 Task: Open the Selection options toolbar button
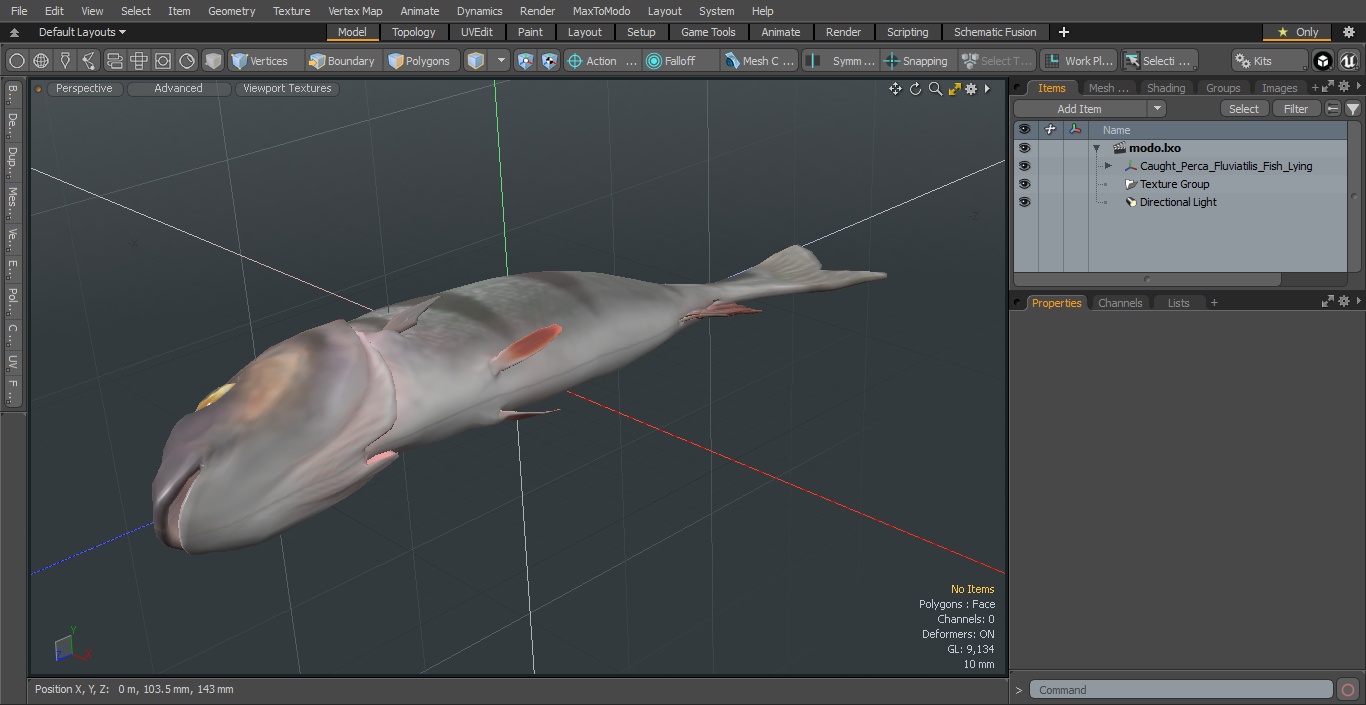(x=1158, y=61)
